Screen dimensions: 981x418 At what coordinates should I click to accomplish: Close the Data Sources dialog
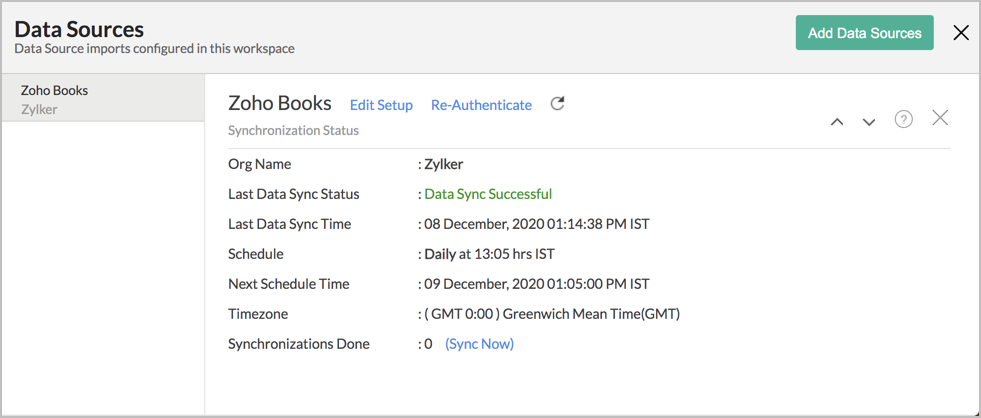[961, 33]
